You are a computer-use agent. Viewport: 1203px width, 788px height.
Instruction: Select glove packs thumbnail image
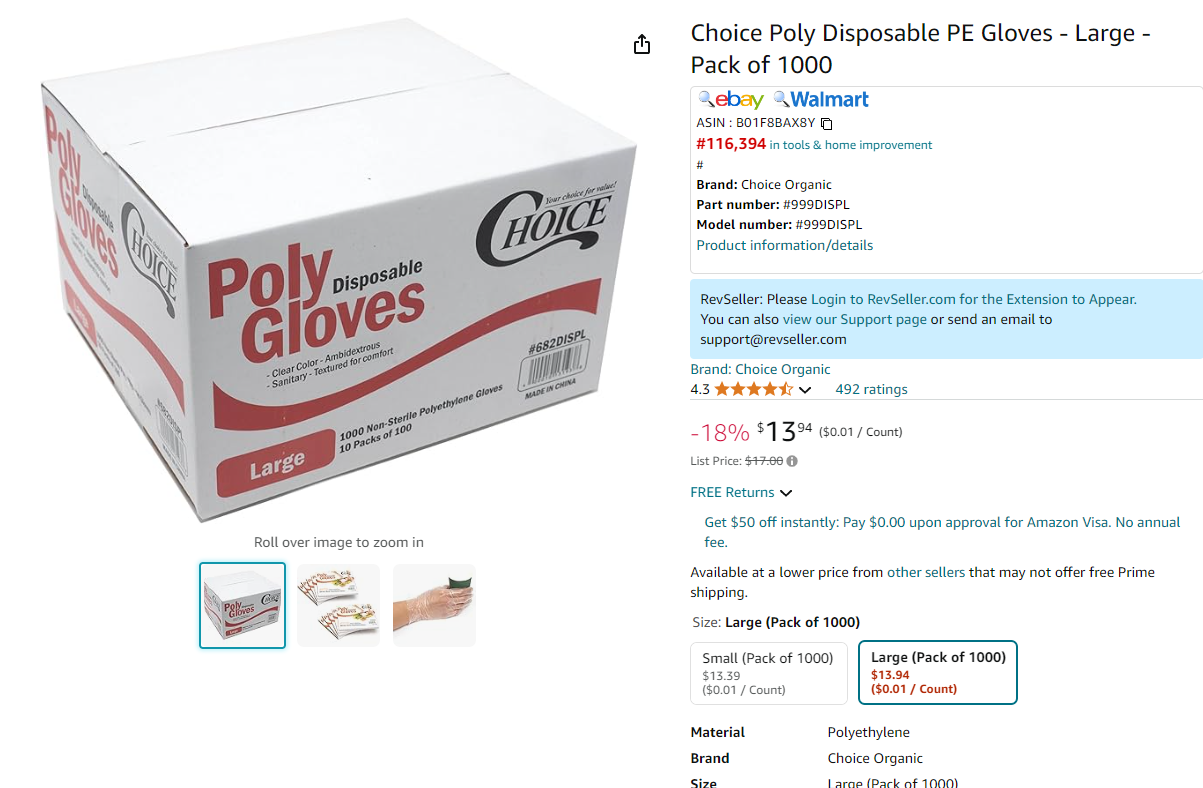pyautogui.click(x=338, y=605)
